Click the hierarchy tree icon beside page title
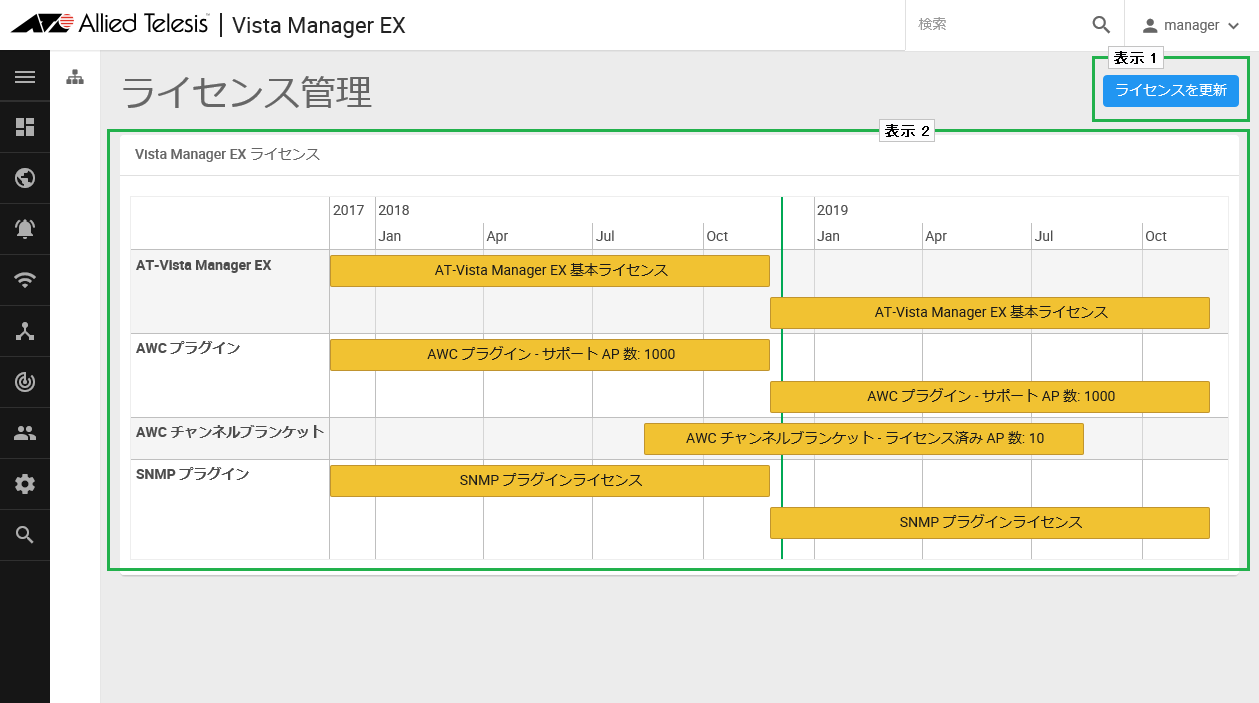Screen dimensions: 1259x703 click(x=75, y=77)
